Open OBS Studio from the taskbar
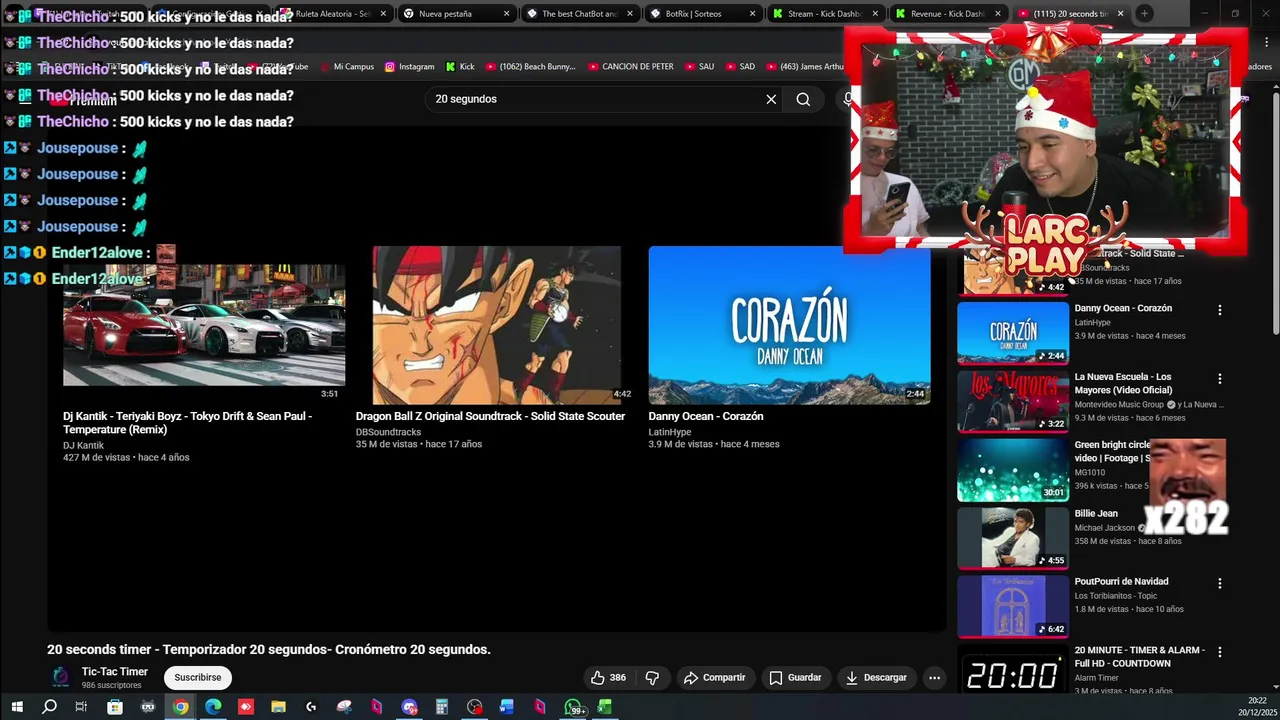 [x=474, y=707]
